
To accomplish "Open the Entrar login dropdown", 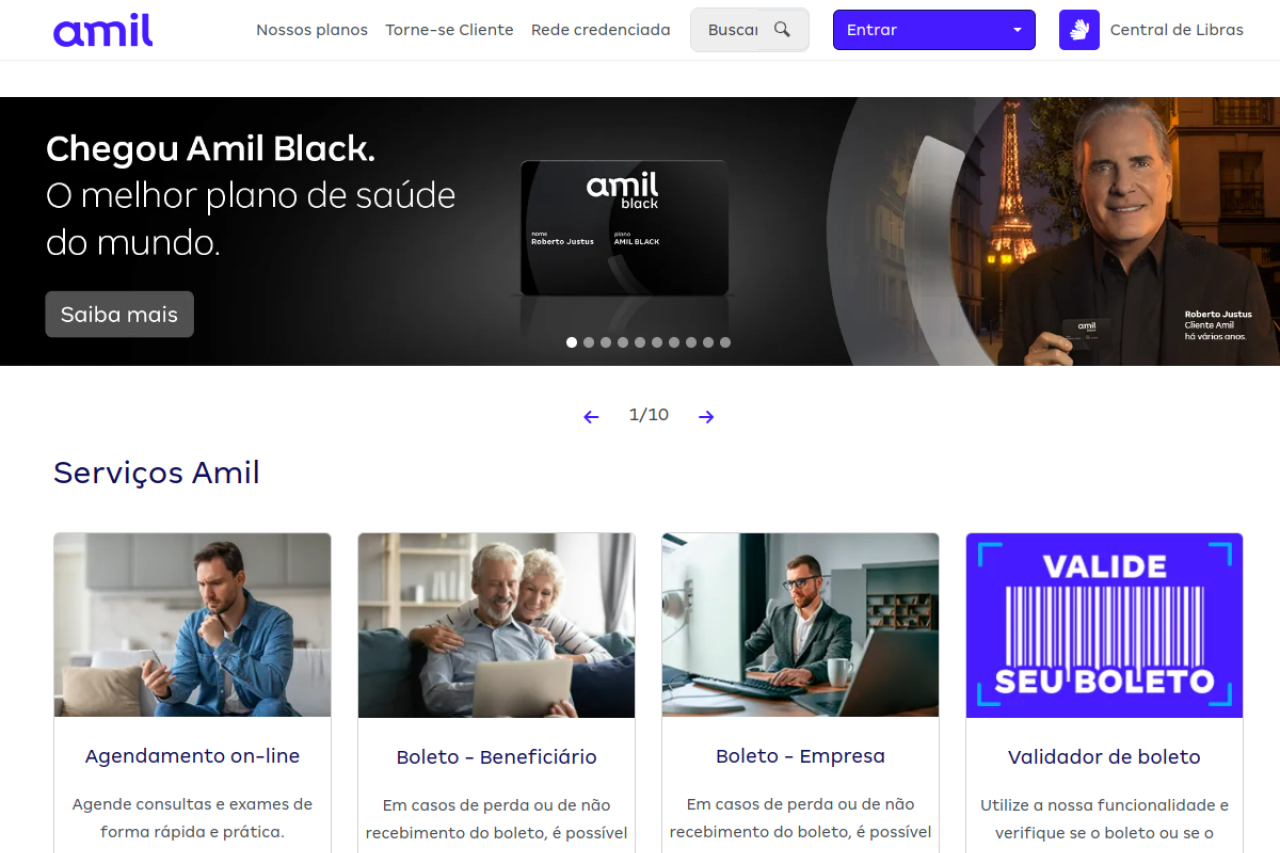I will (x=933, y=30).
